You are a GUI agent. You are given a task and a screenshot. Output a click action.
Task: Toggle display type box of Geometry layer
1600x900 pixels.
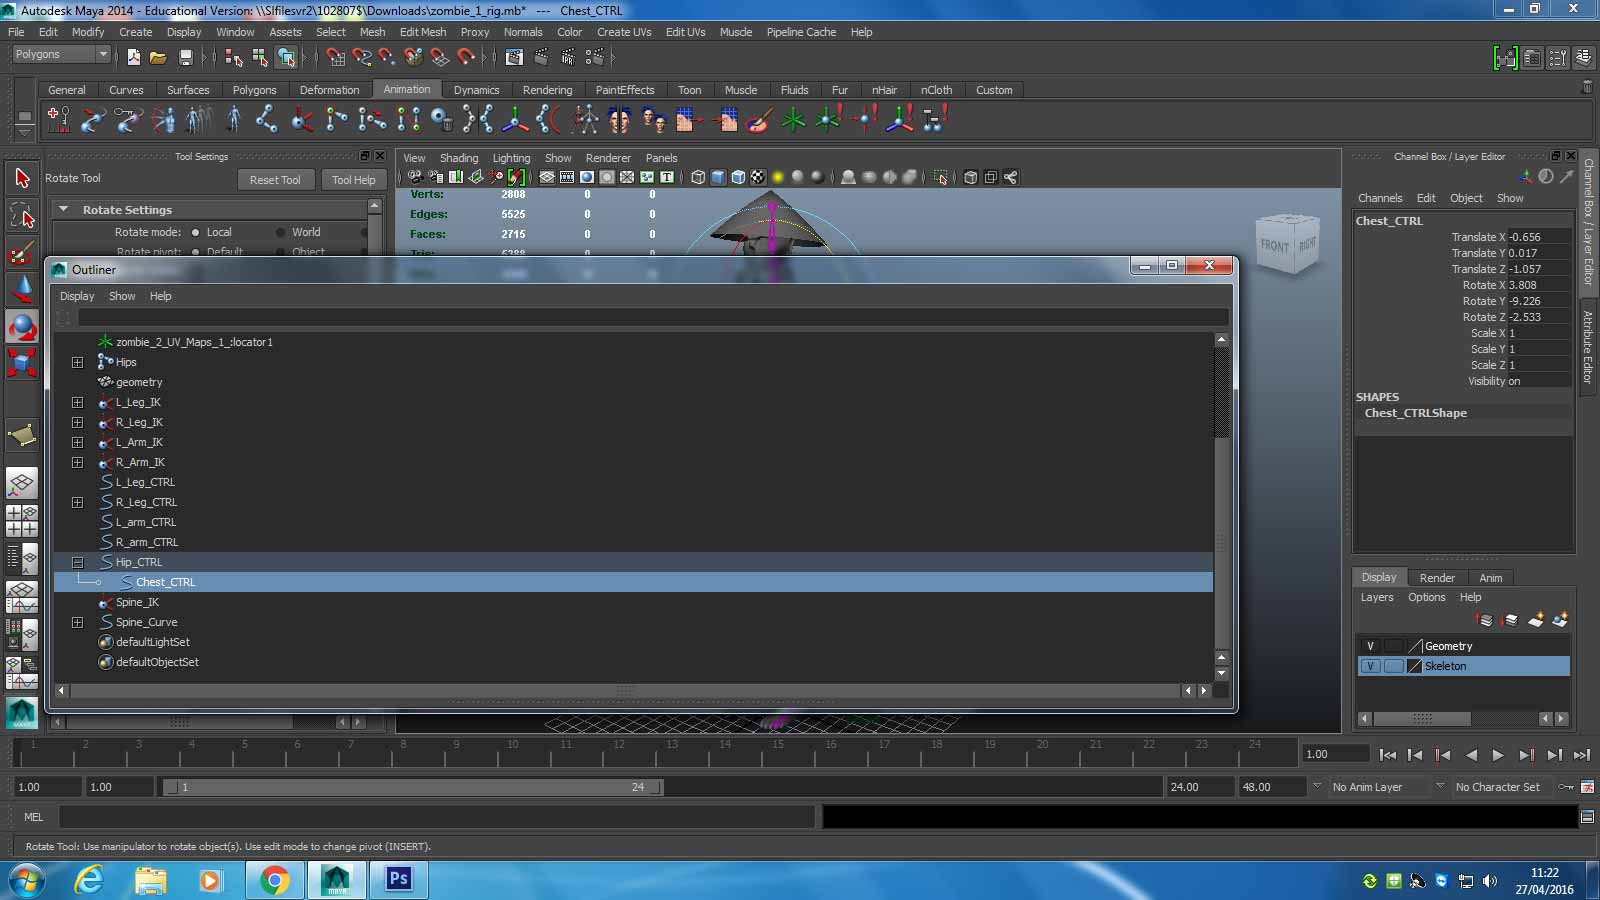point(1393,646)
